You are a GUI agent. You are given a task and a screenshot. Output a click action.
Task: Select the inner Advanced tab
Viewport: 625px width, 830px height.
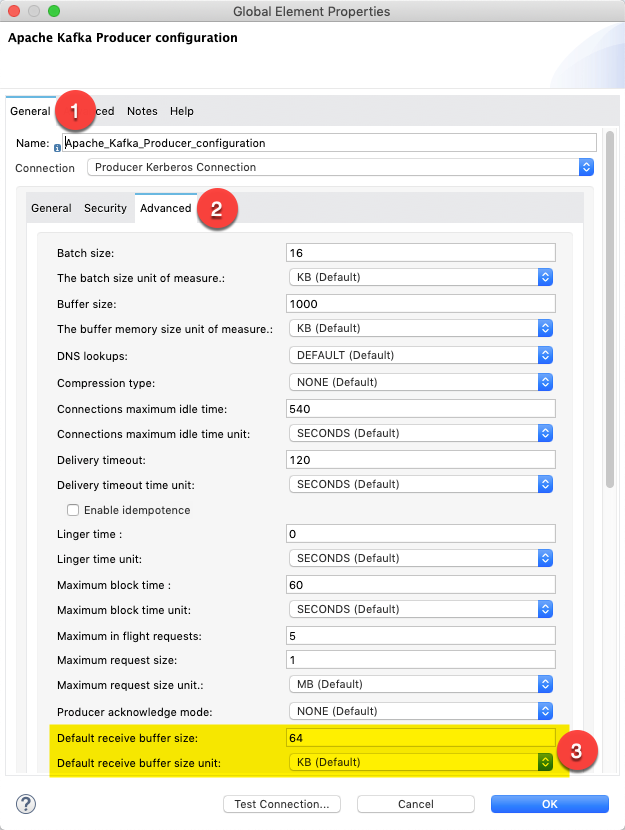point(166,208)
